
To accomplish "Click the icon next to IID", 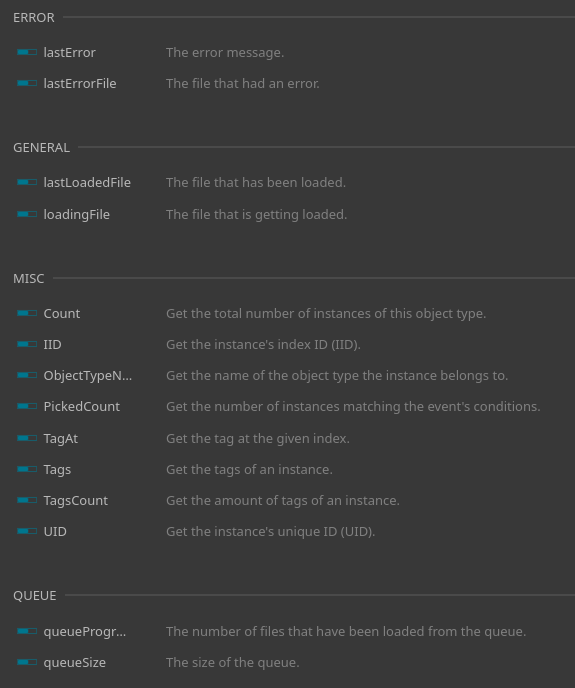I will pos(27,344).
